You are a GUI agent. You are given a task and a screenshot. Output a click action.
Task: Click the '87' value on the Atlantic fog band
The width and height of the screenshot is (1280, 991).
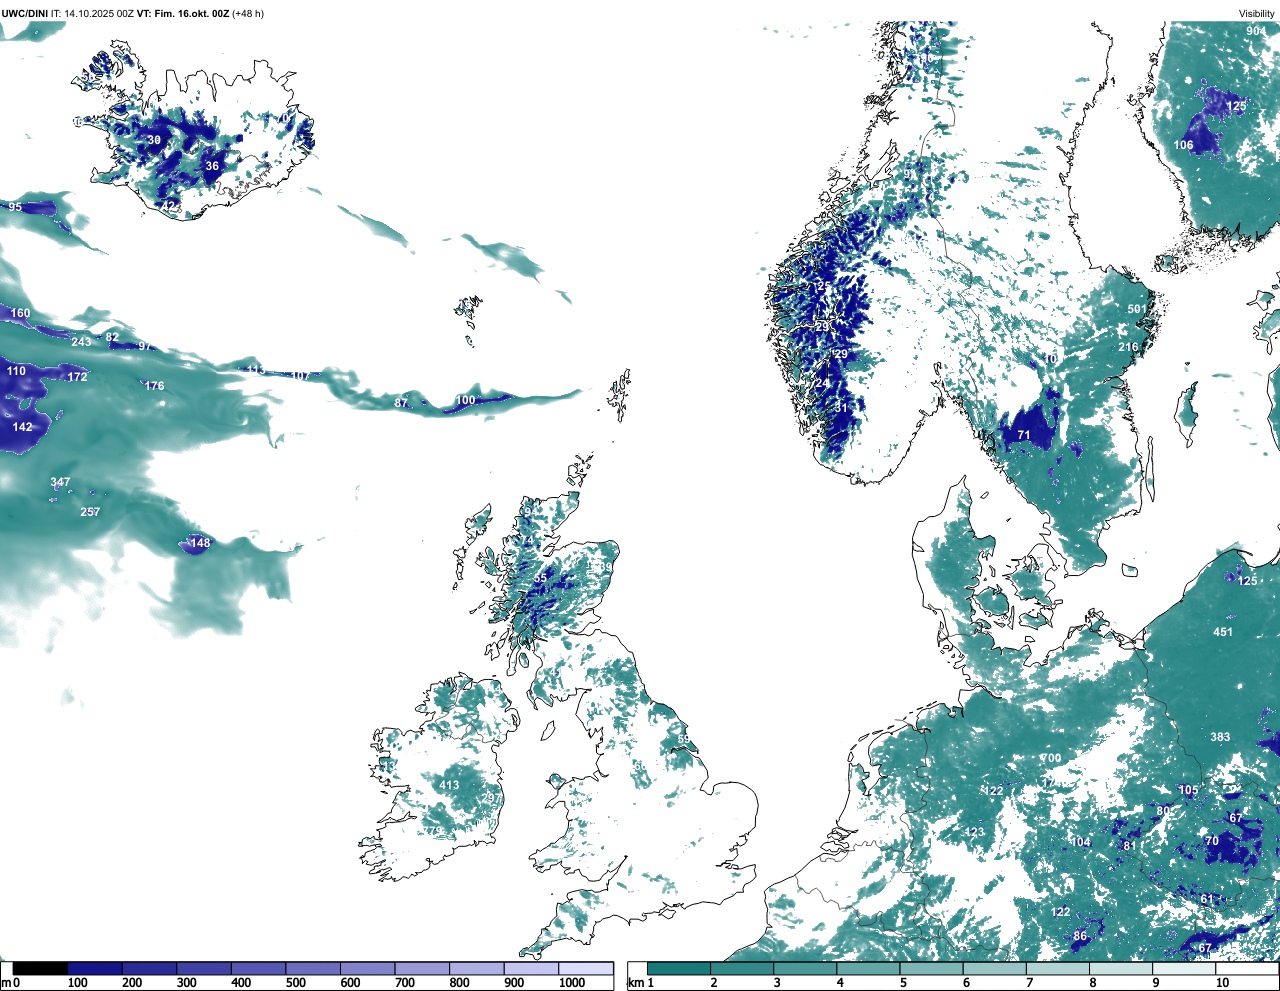(401, 403)
